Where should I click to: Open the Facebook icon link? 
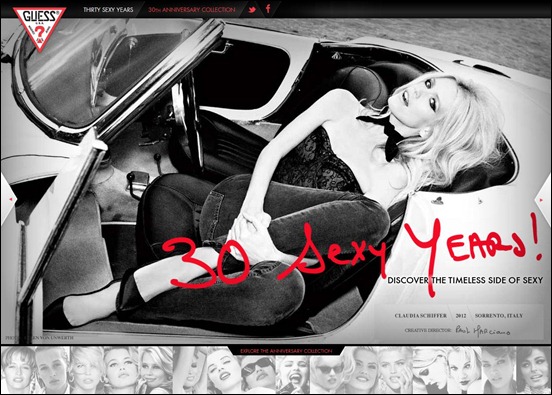(268, 9)
